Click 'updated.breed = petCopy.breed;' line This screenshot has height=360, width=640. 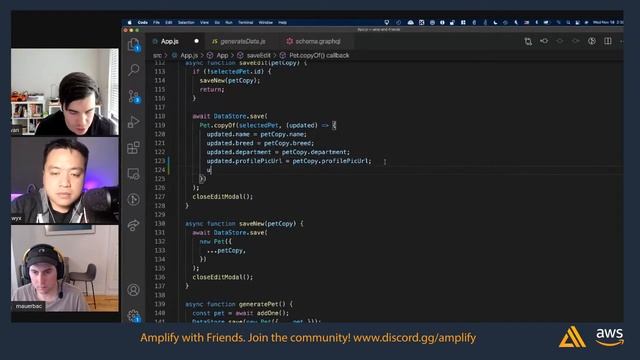[260, 143]
